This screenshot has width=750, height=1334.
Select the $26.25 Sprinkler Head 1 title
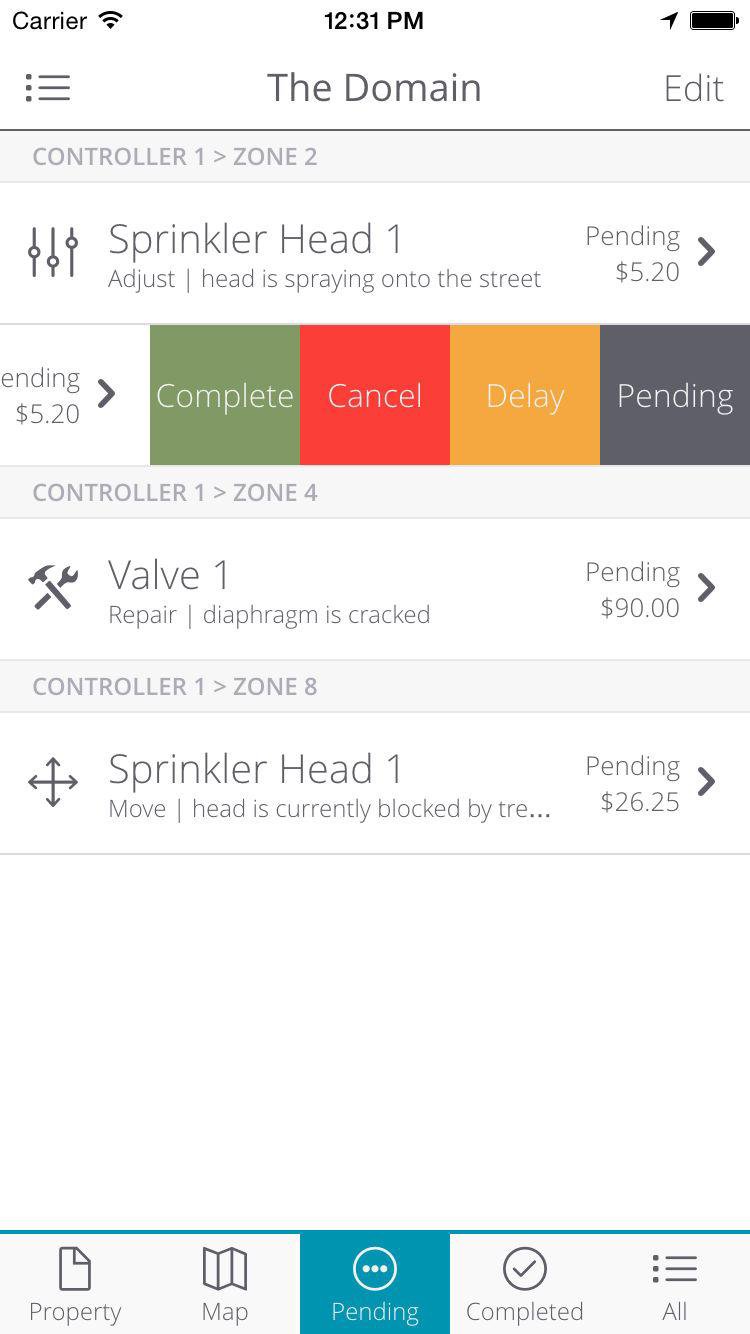pos(256,769)
